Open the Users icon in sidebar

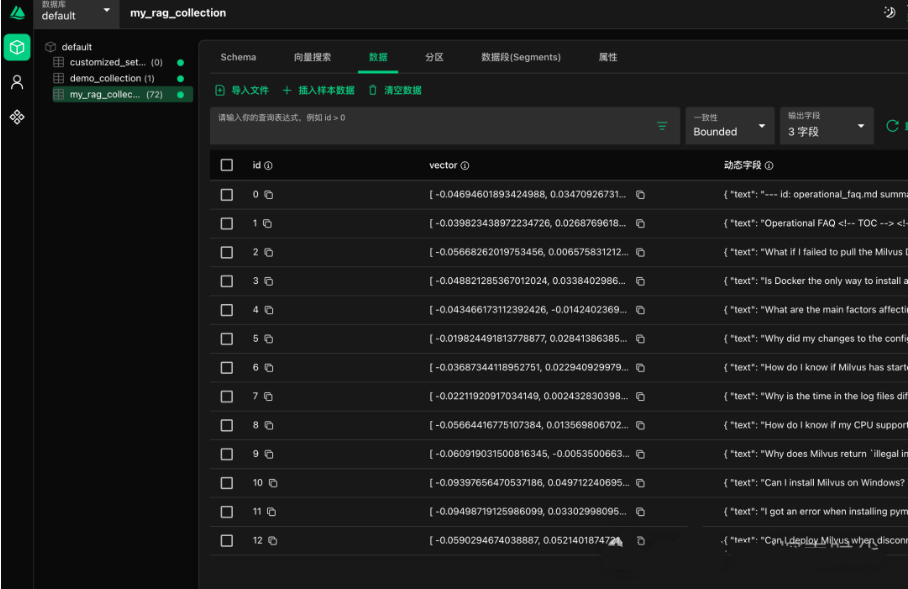(17, 82)
